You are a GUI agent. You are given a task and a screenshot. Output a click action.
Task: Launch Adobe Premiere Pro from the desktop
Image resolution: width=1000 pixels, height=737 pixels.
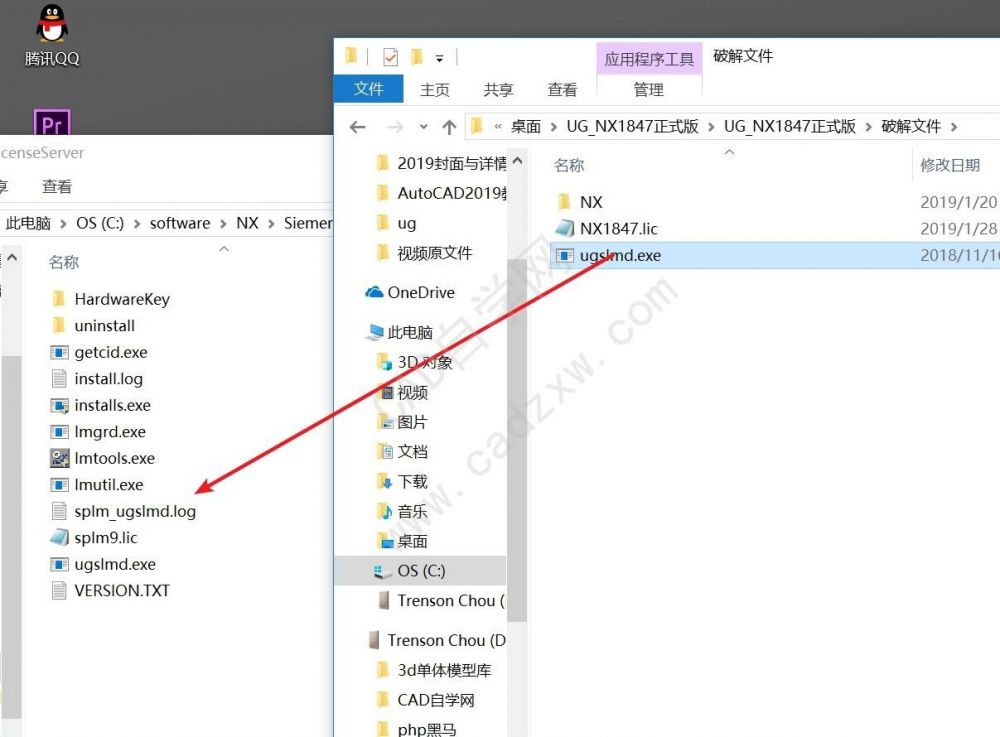click(x=52, y=122)
